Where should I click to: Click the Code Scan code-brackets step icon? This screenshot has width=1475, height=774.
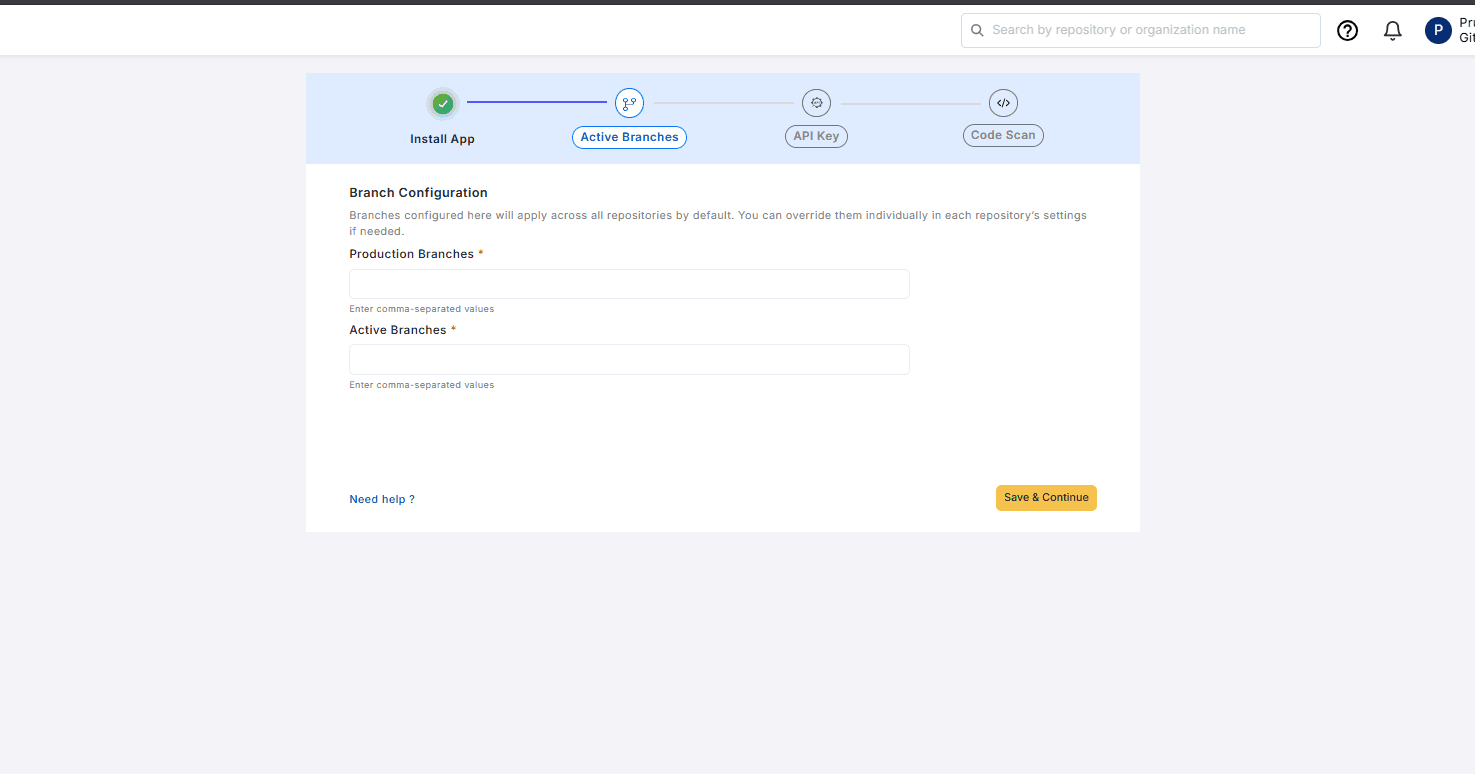pyautogui.click(x=1003, y=103)
